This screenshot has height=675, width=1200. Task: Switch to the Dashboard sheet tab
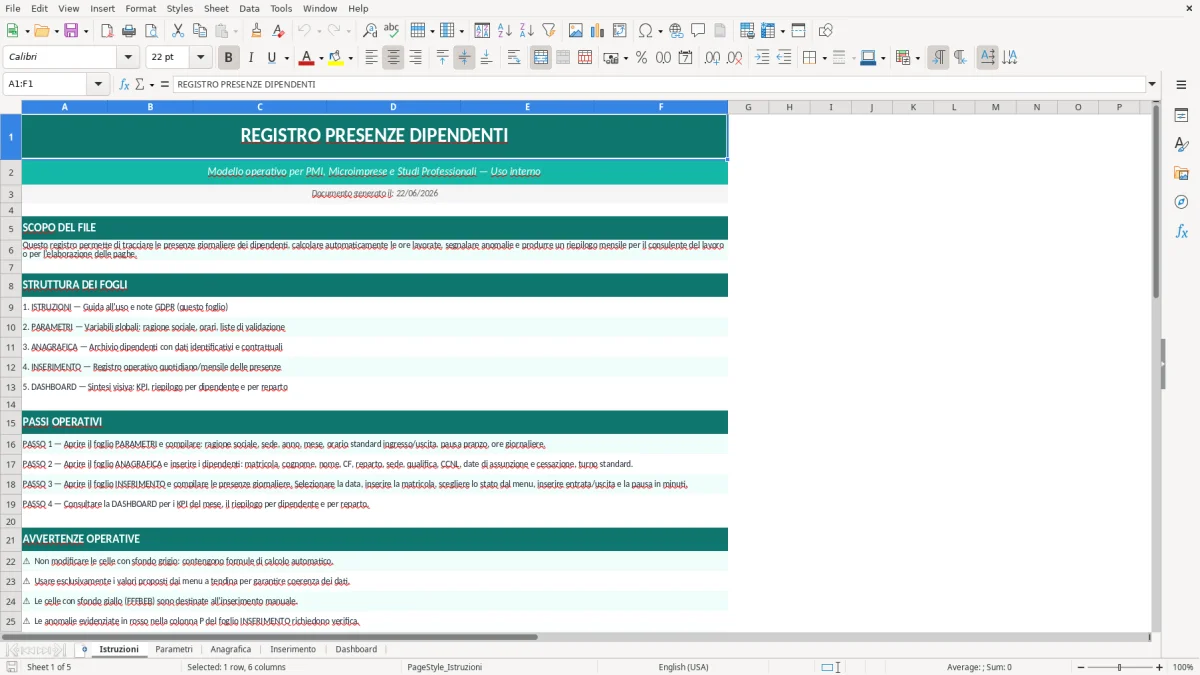pyautogui.click(x=356, y=650)
